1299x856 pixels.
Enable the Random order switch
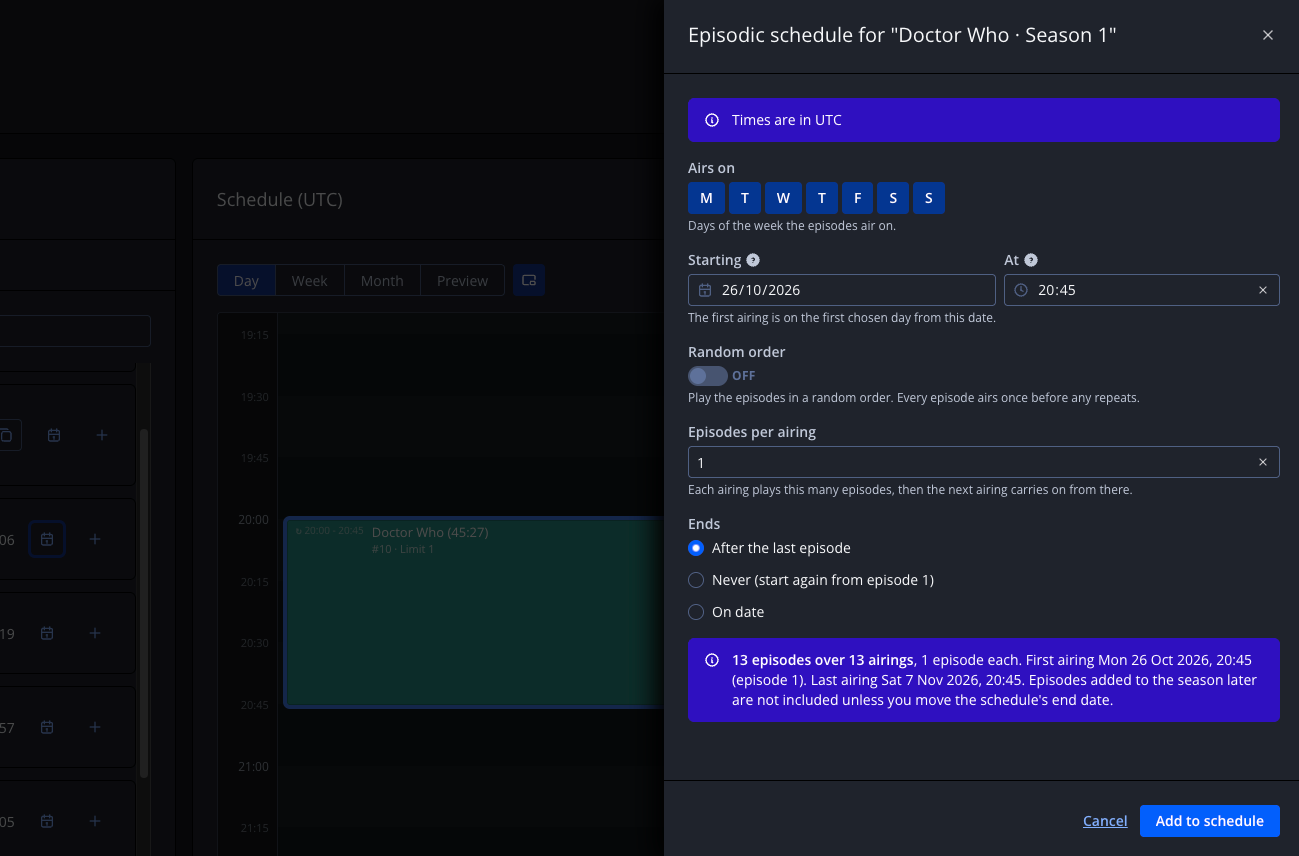point(708,376)
